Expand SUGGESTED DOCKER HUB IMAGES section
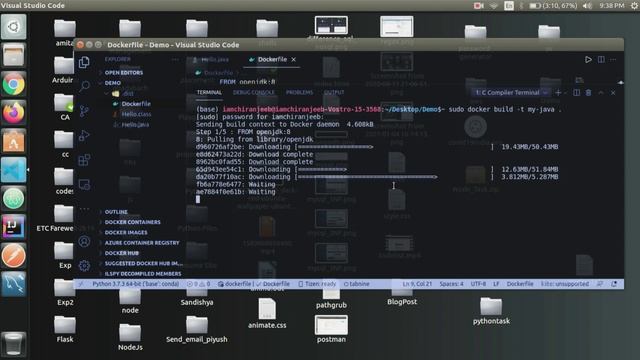The image size is (640, 360). (143, 263)
